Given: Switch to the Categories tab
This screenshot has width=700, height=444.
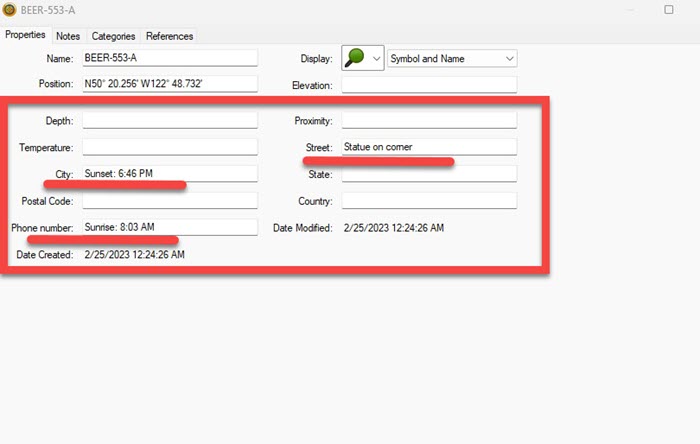Looking at the screenshot, I should (x=113, y=36).
